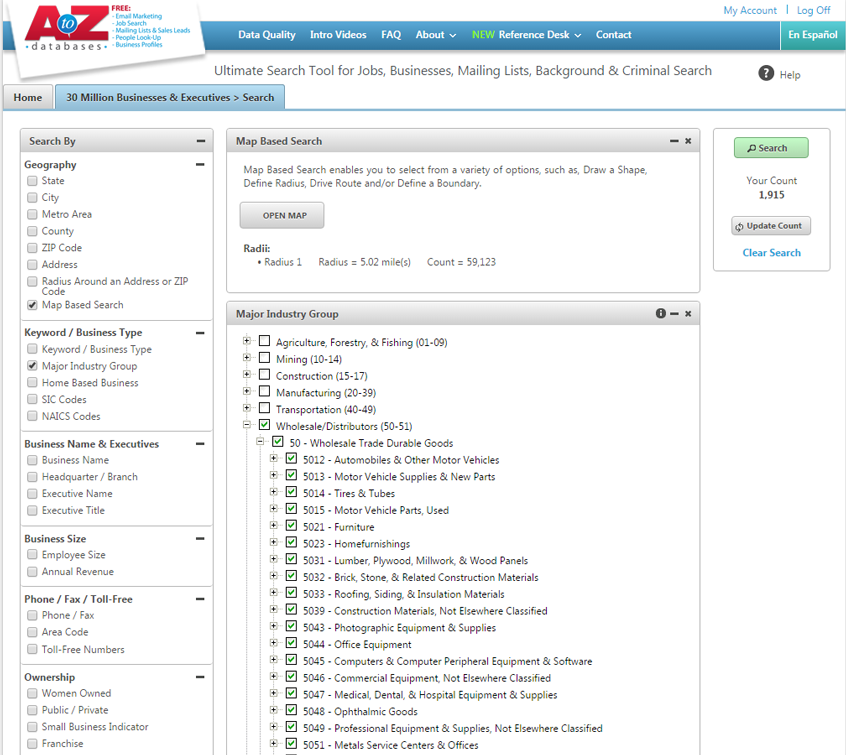Image resolution: width=846 pixels, height=755 pixels.
Task: Enable the State geography checkbox
Action: [x=32, y=181]
